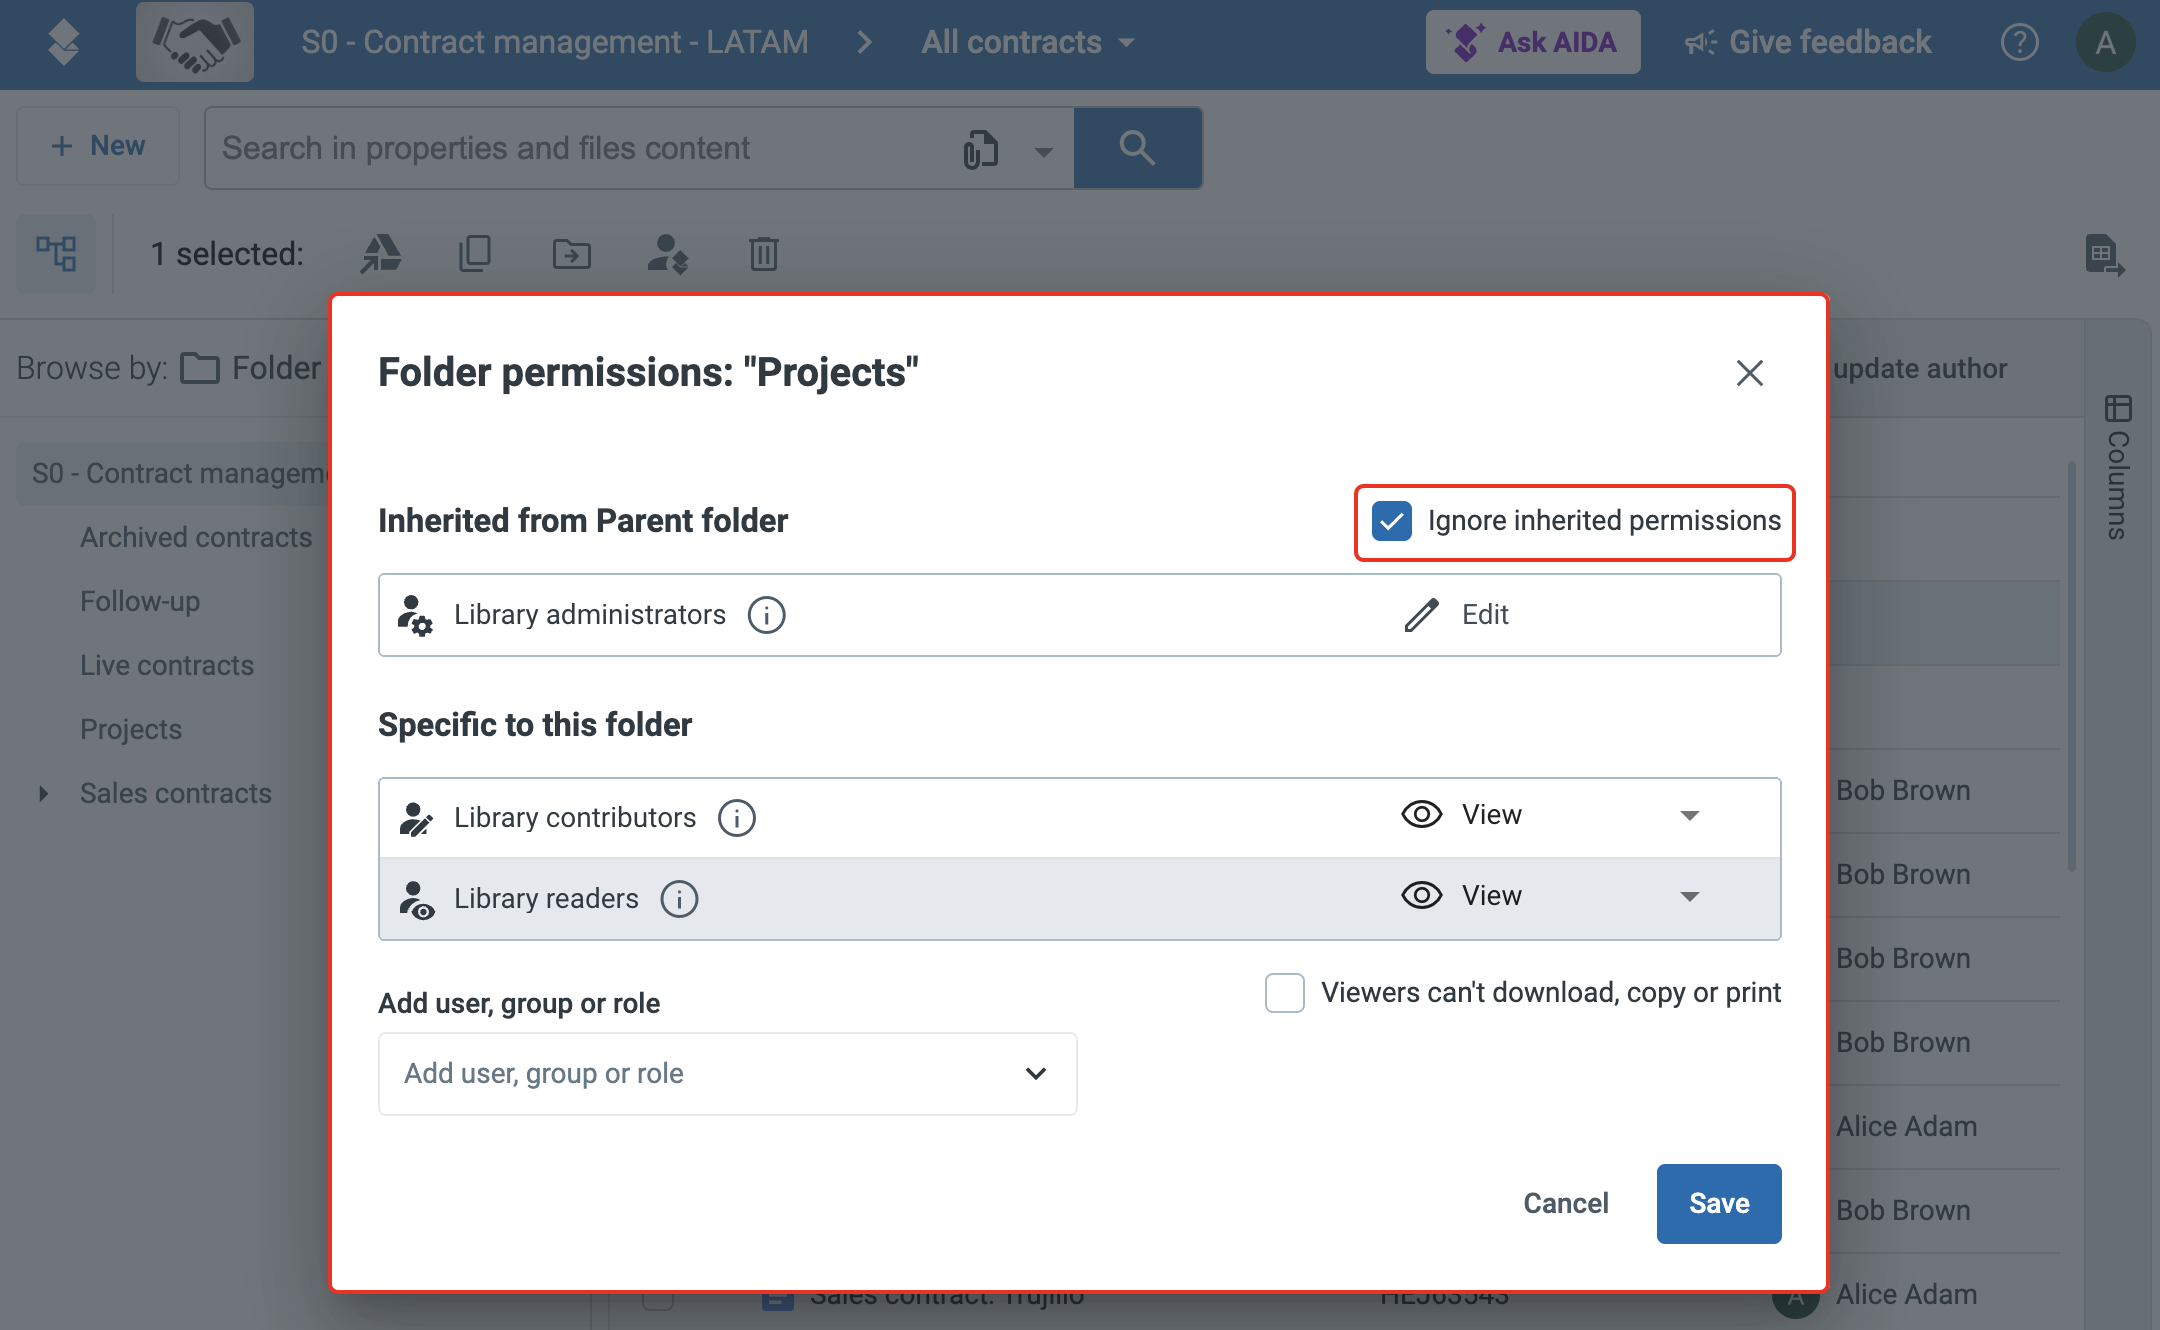This screenshot has width=2160, height=1330.
Task: Show info for Library contributors
Action: 737,818
